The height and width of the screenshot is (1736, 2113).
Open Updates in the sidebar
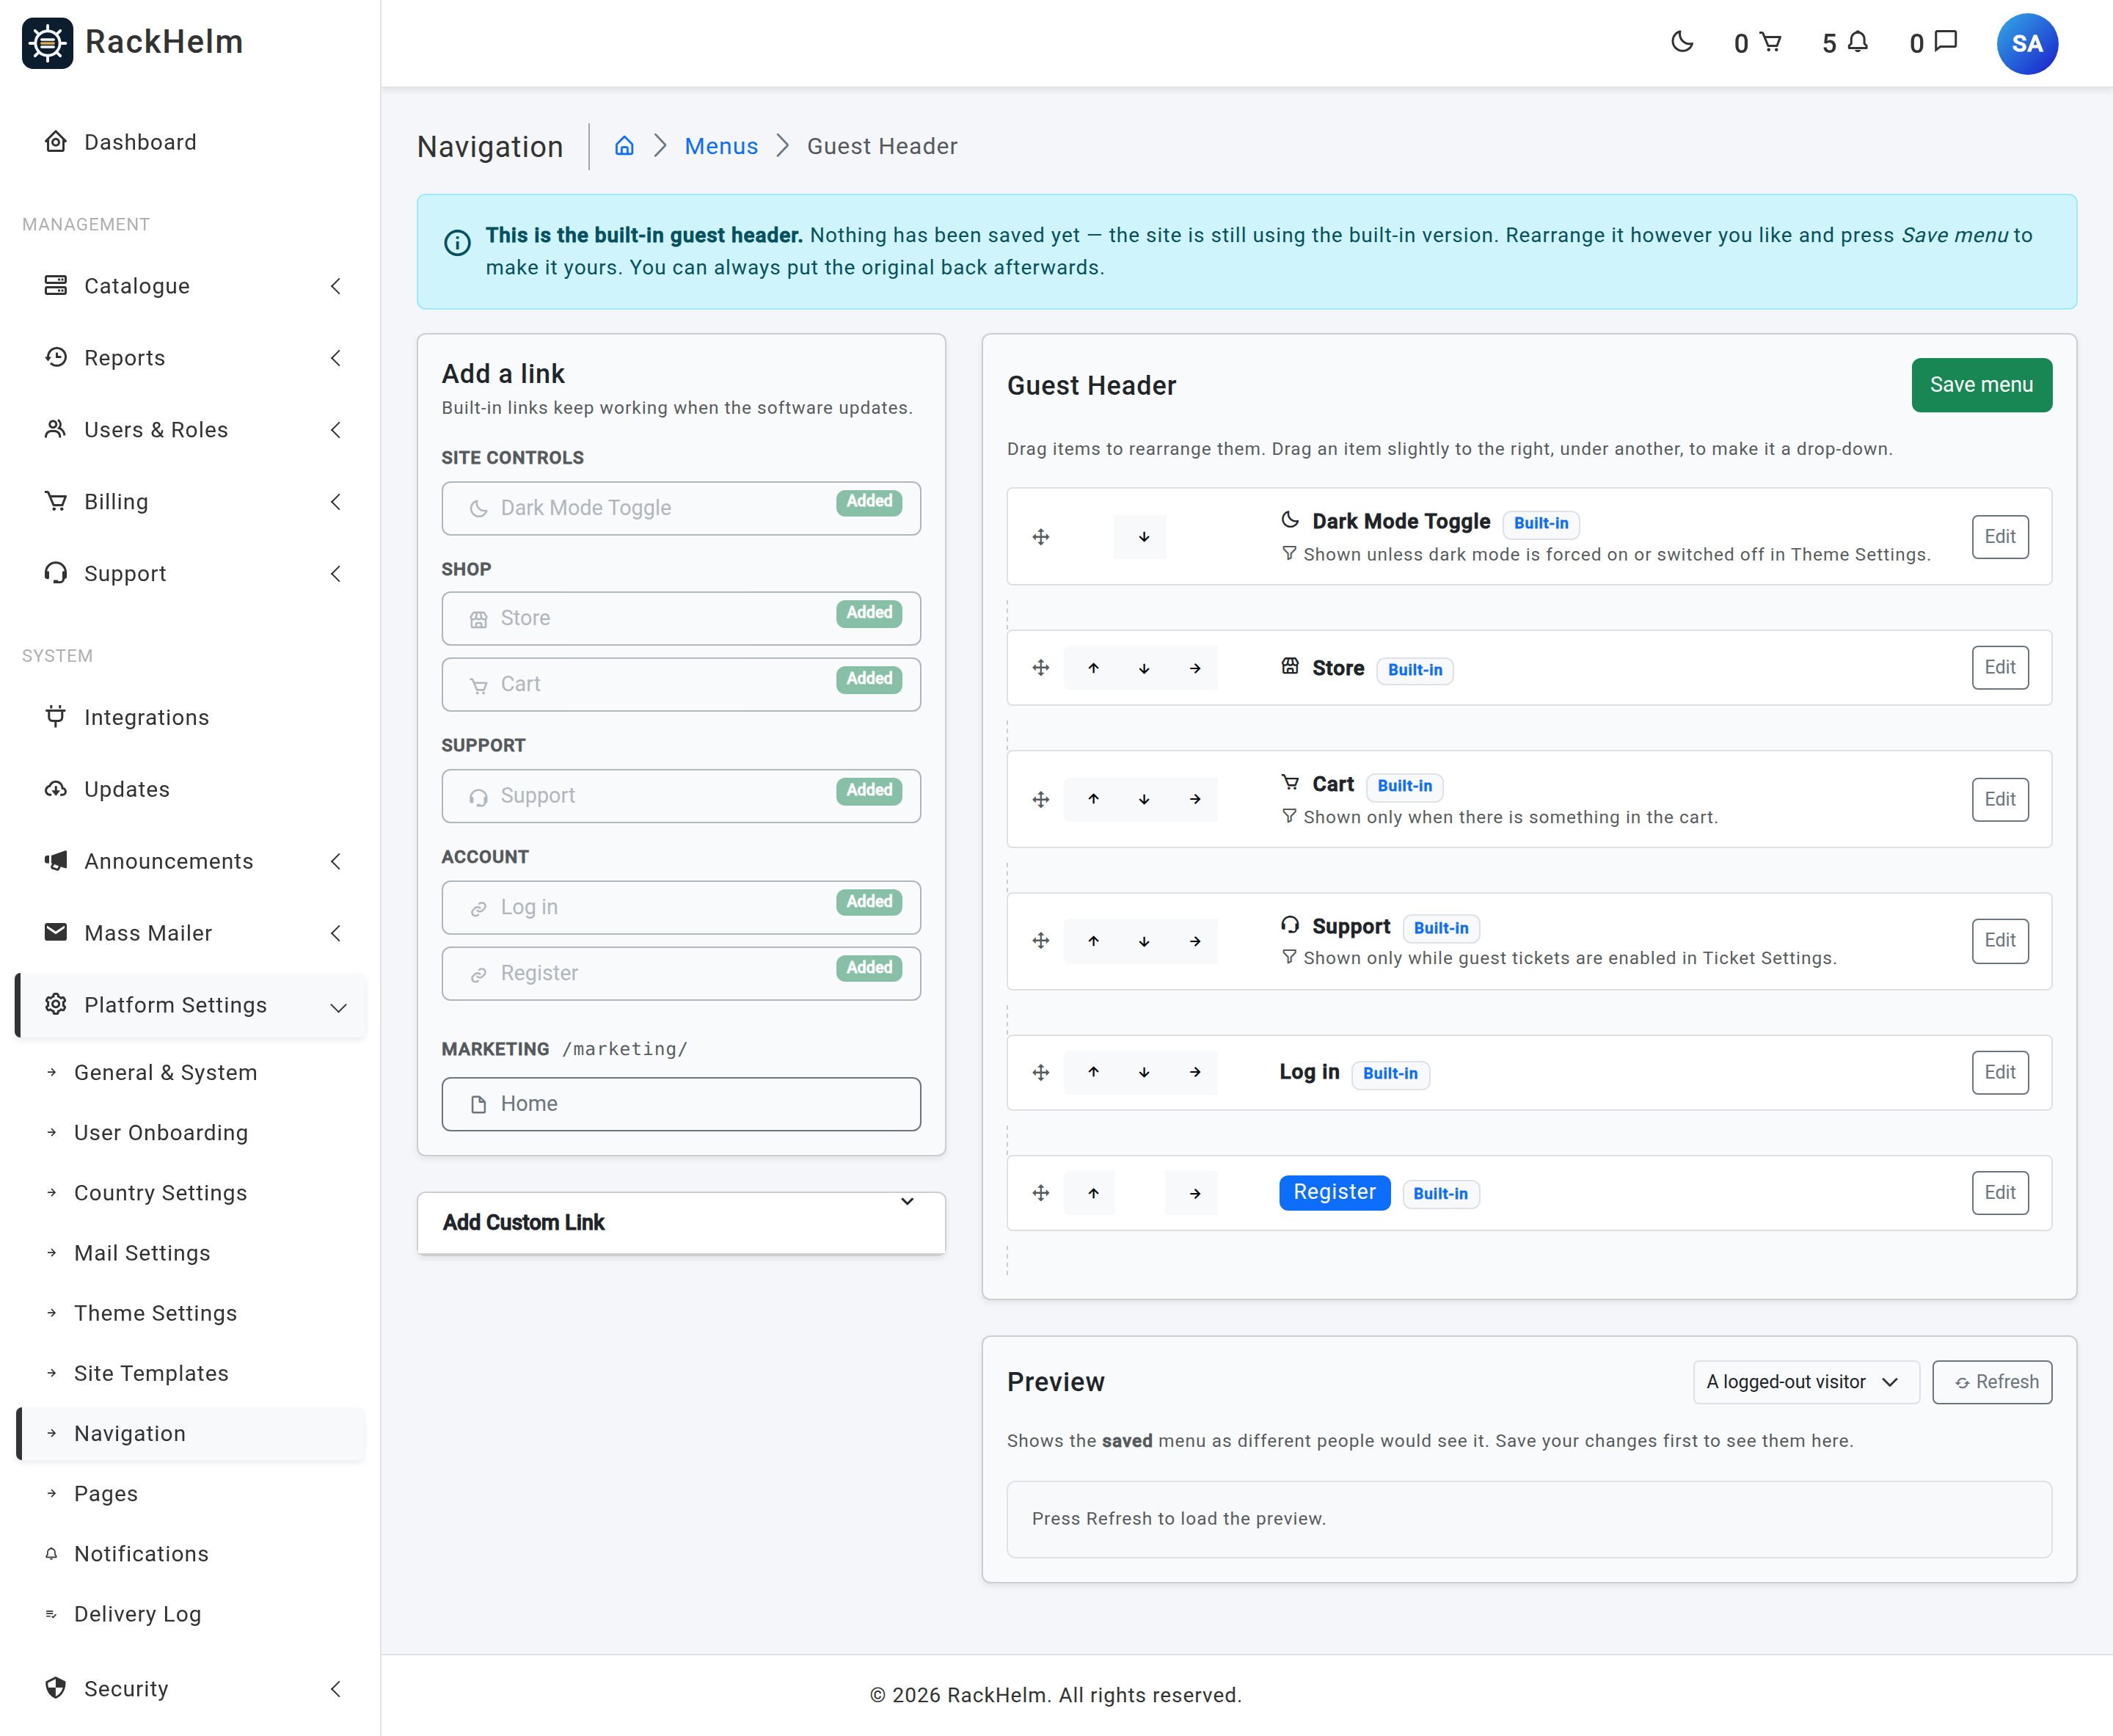coord(190,789)
